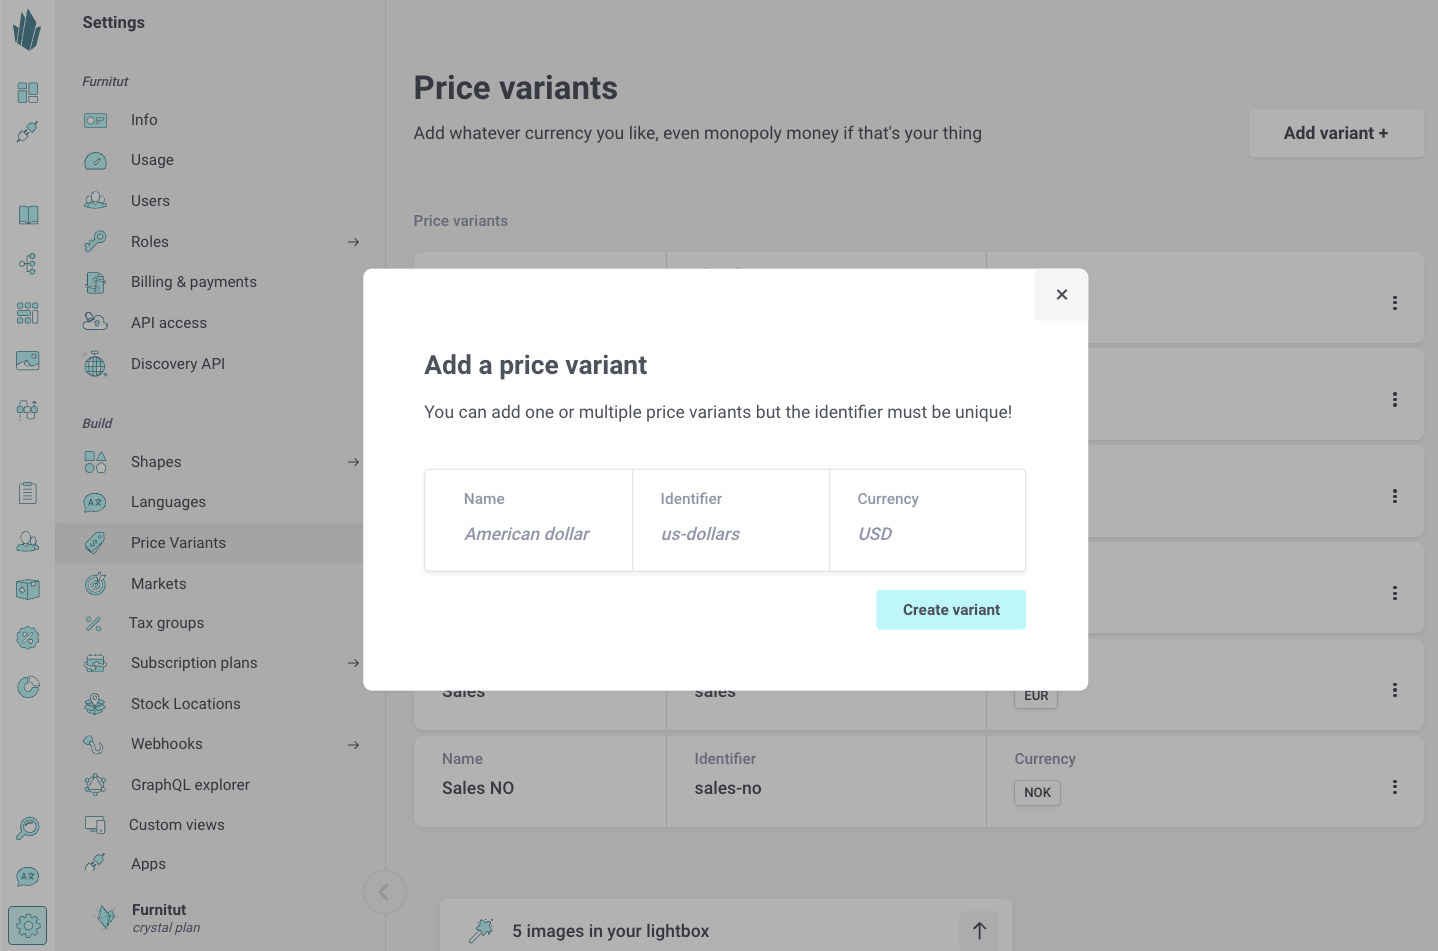The width and height of the screenshot is (1438, 951).
Task: Click the Add variant + button
Action: (x=1335, y=133)
